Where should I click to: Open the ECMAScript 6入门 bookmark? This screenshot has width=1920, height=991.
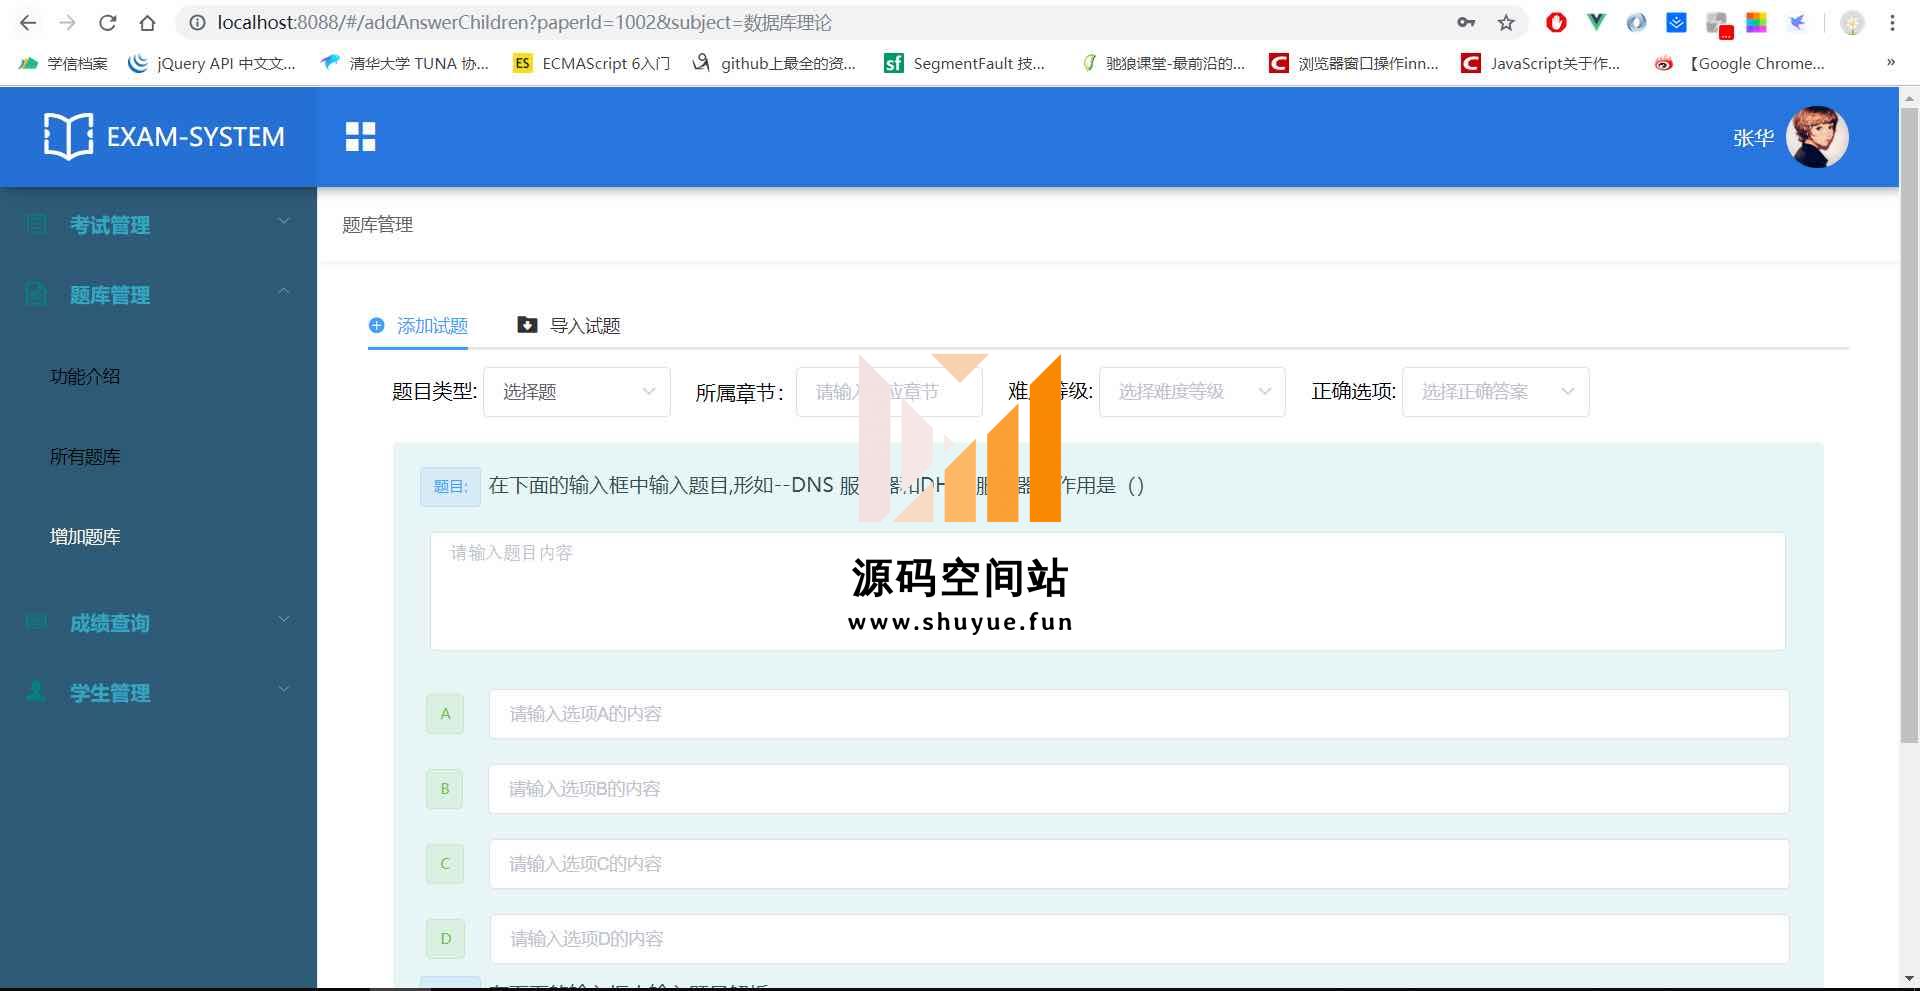click(591, 63)
